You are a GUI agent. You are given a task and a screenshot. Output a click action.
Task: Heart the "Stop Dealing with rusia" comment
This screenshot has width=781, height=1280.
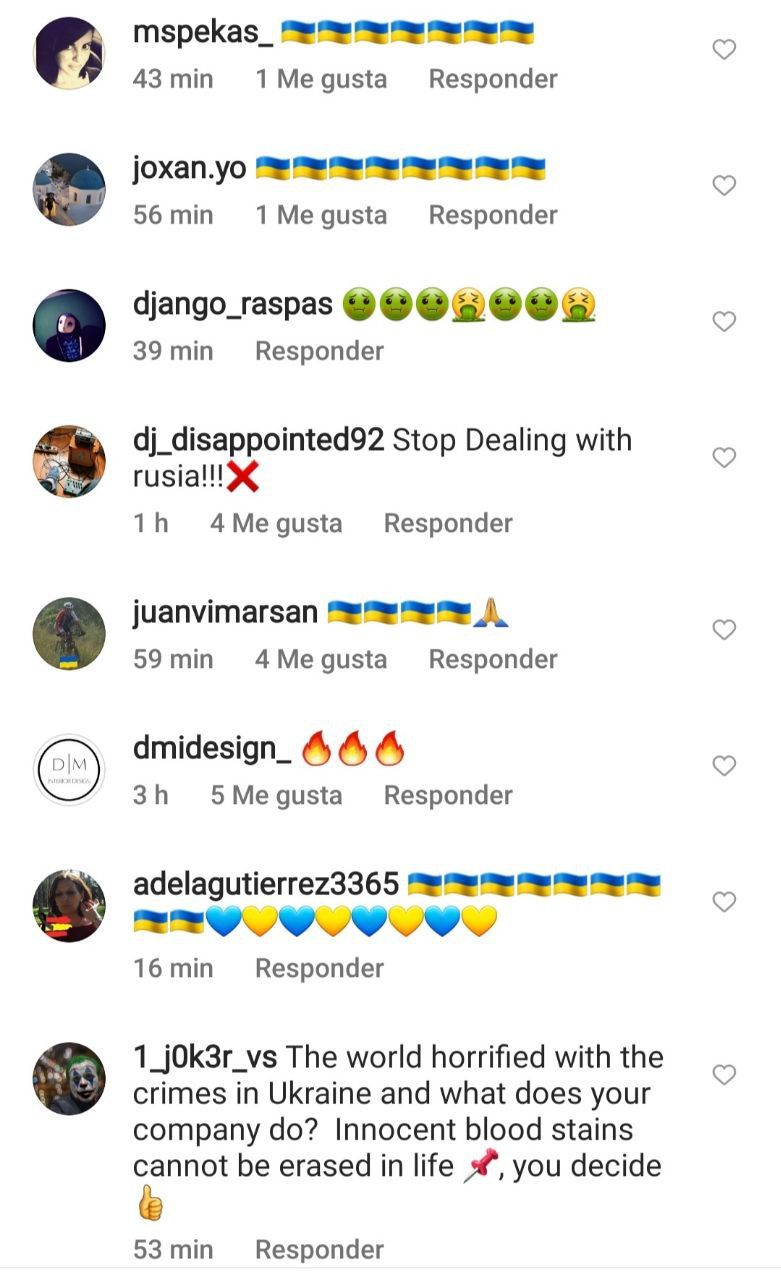724,458
